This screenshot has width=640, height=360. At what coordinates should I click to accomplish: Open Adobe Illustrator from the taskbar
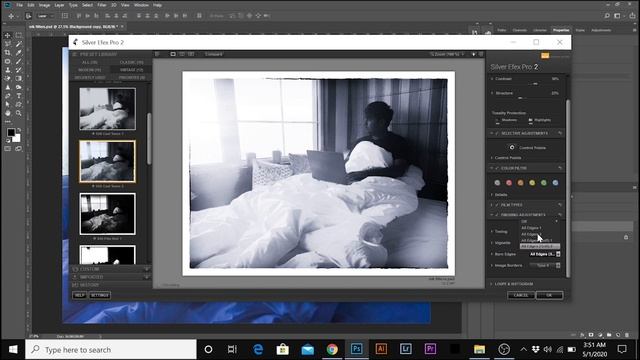point(381,349)
